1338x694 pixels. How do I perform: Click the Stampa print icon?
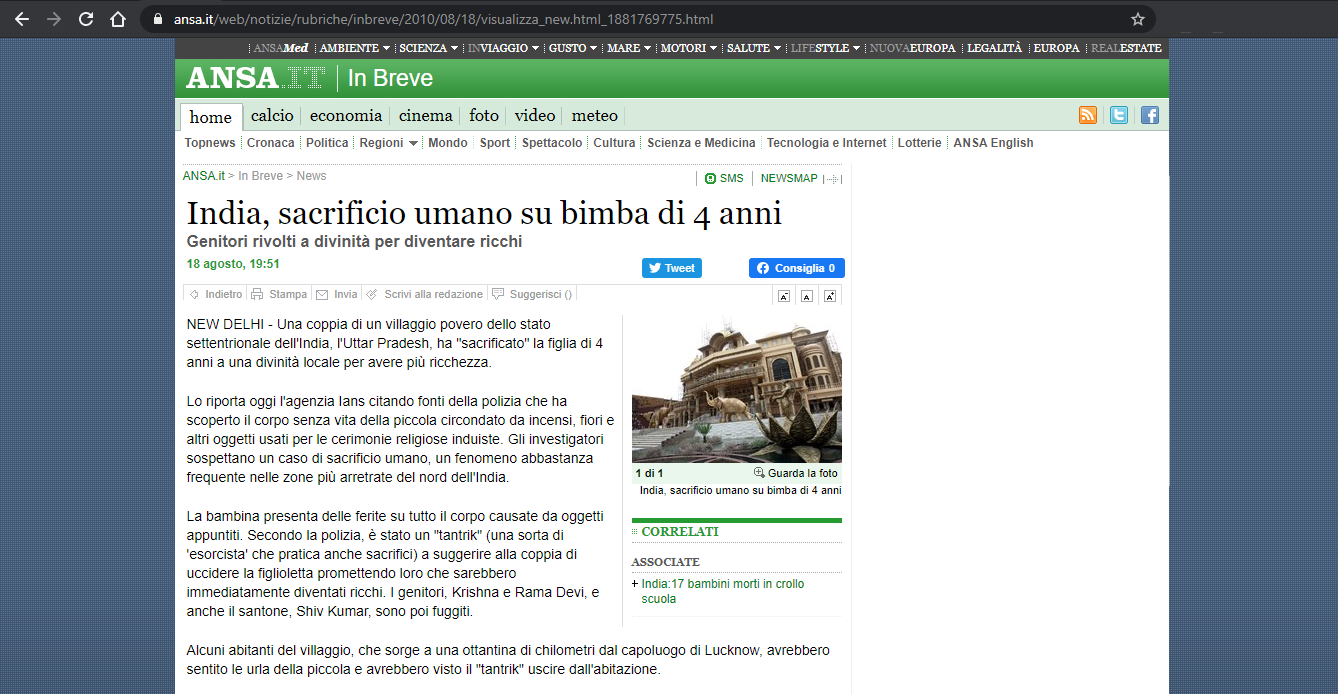click(257, 294)
